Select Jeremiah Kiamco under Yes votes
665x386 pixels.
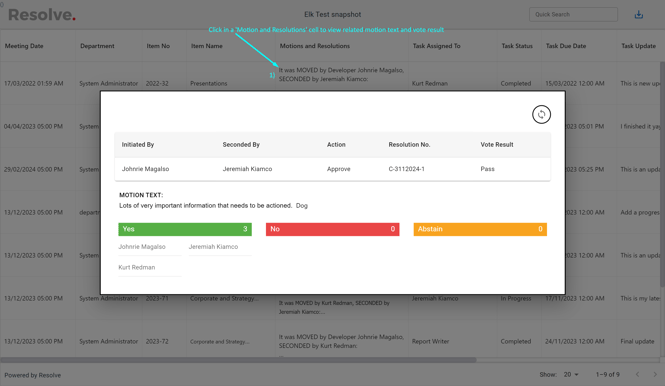(x=213, y=247)
